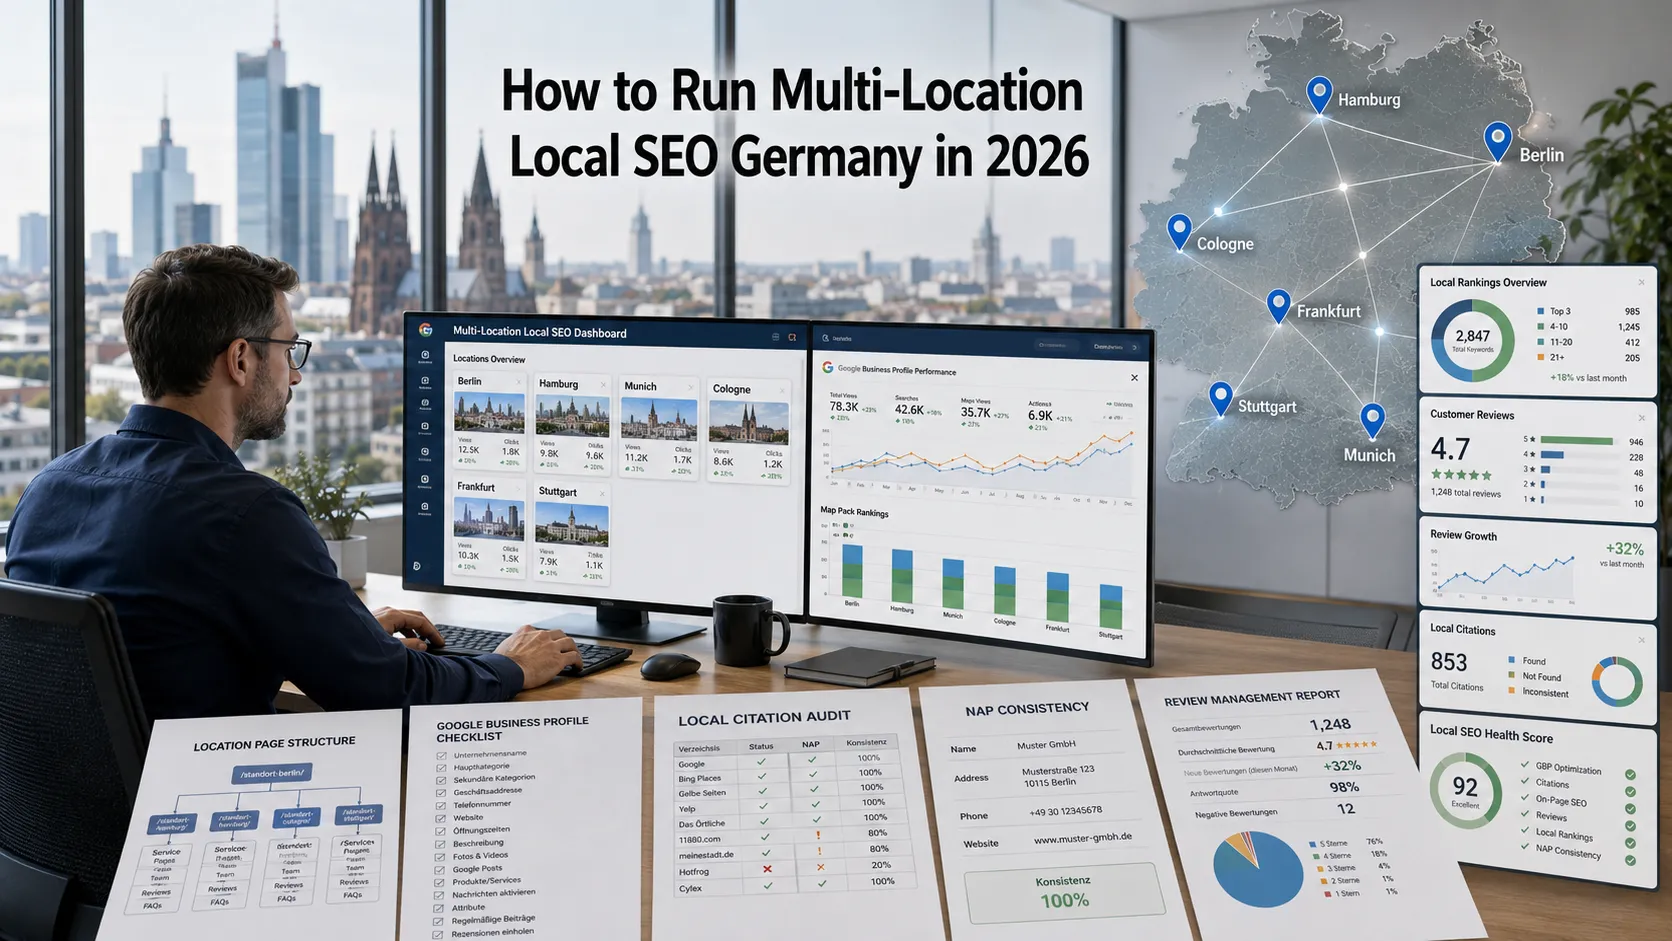Click the Locations Overview heading
This screenshot has height=941, width=1672.
tap(489, 358)
